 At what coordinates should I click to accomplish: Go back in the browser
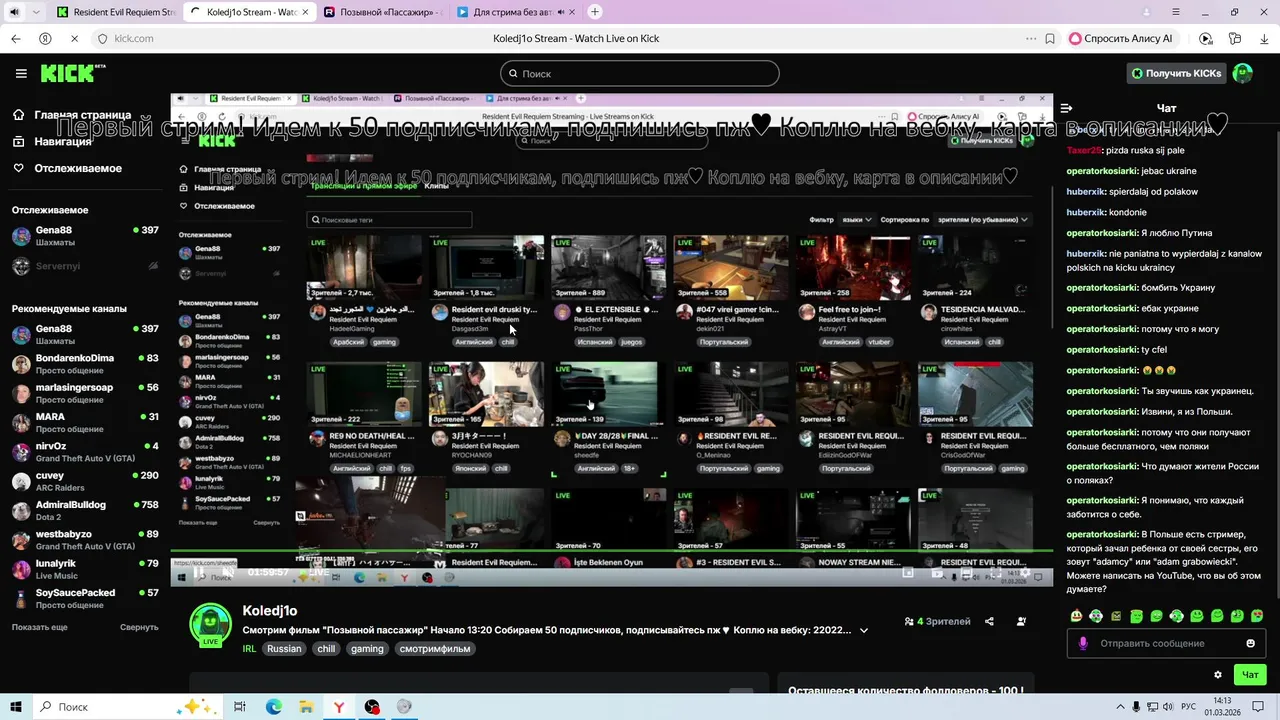click(x=15, y=38)
